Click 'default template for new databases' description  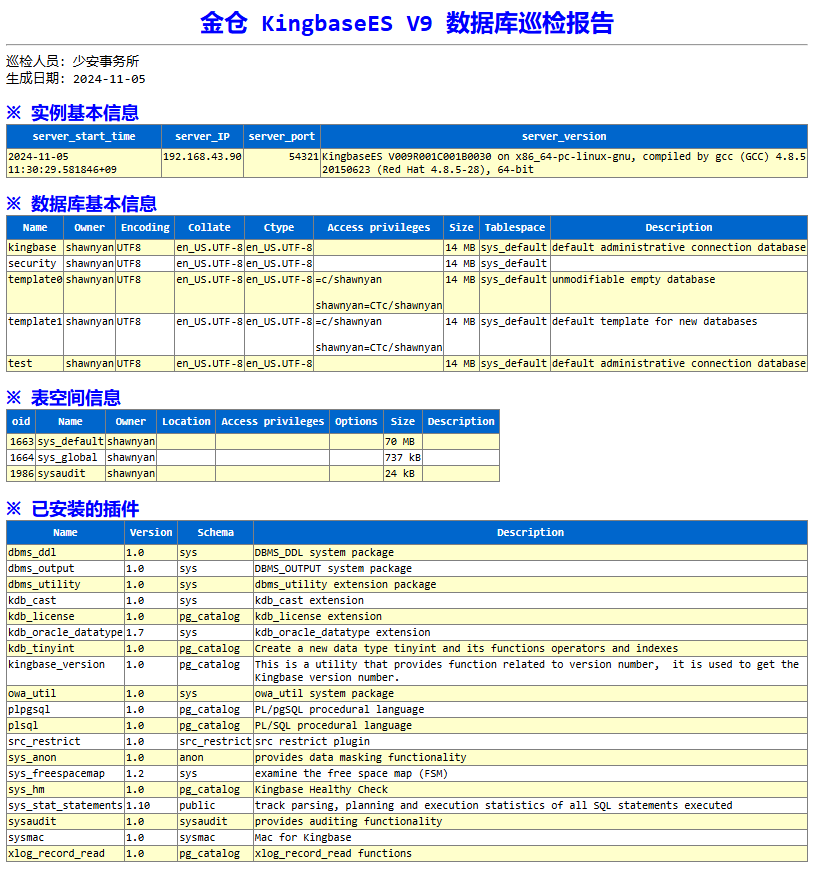tap(654, 322)
